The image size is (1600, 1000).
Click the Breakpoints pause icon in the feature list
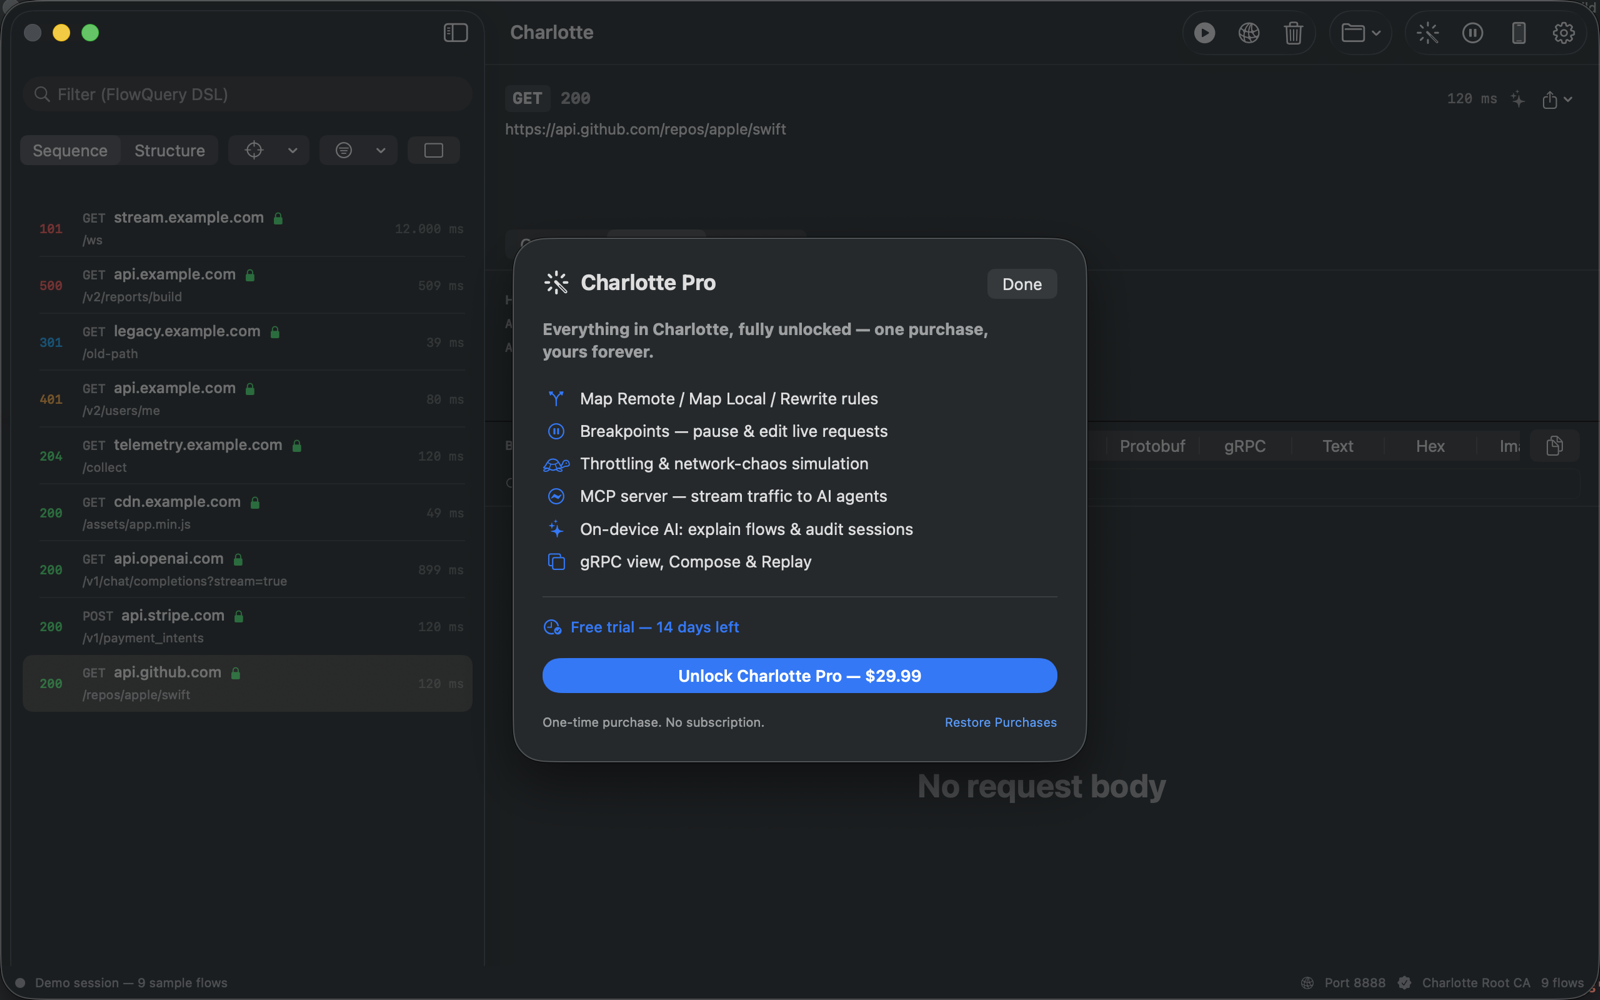(x=556, y=432)
